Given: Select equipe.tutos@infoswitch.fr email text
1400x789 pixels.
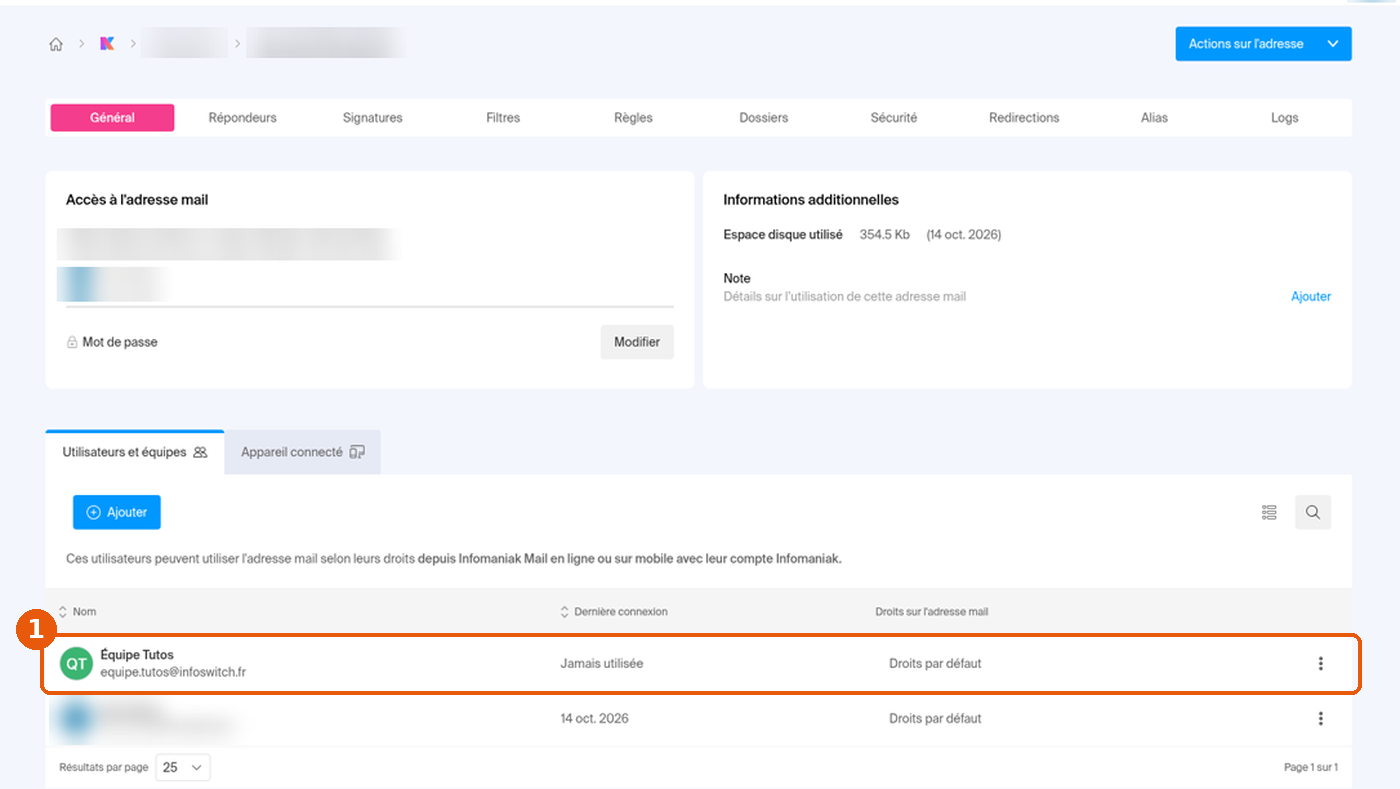Looking at the screenshot, I should pos(173,673).
